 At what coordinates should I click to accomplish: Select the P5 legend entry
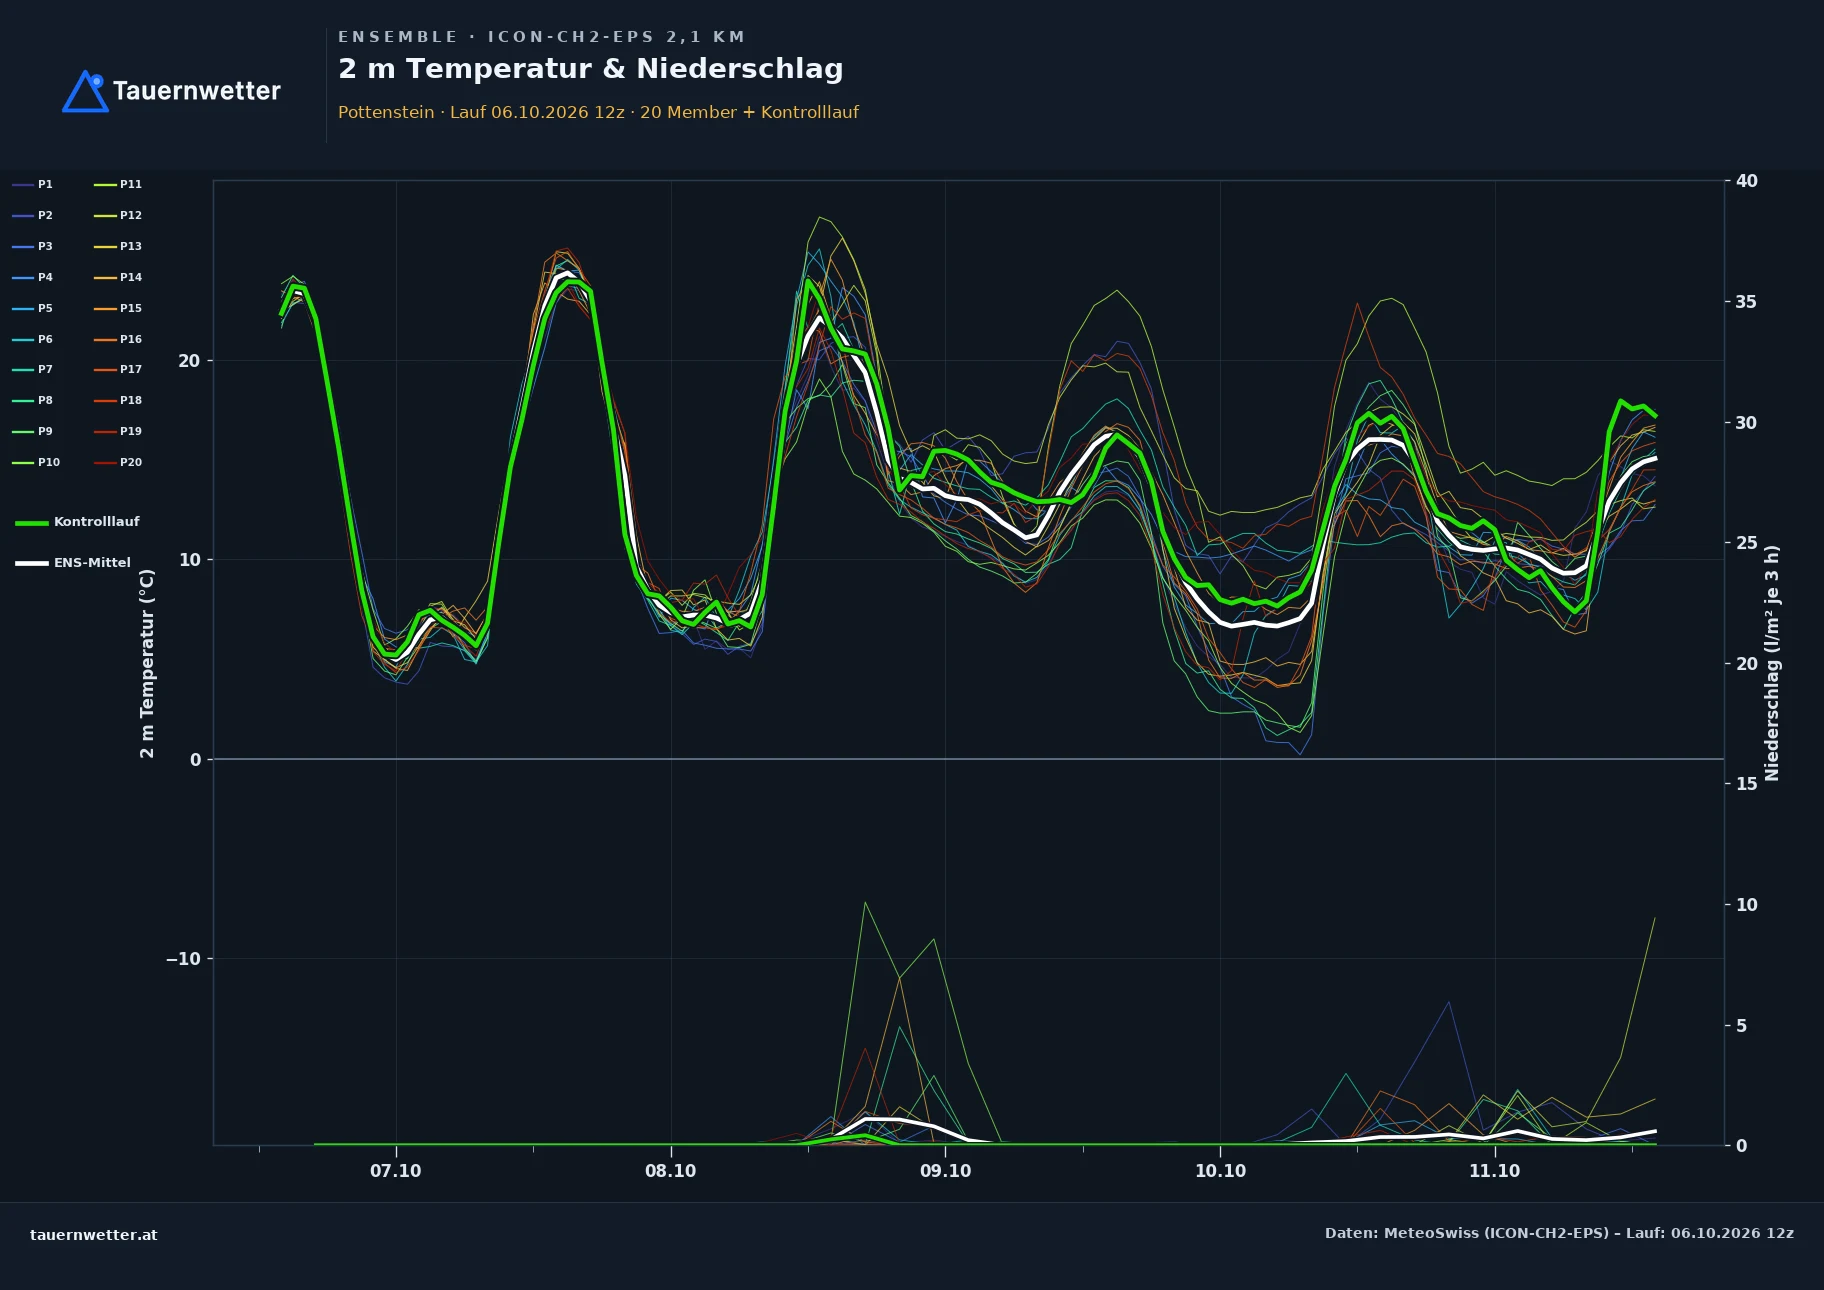[x=33, y=308]
